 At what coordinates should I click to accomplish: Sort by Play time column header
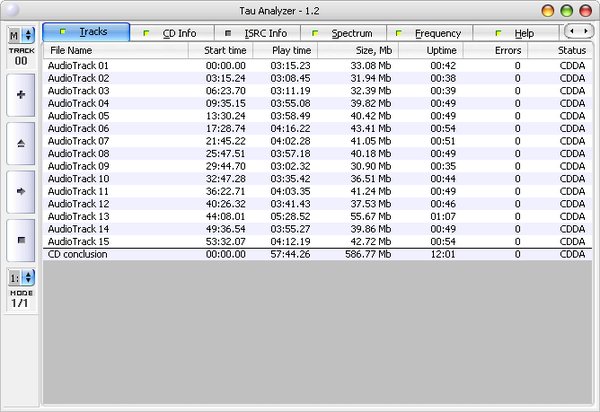(x=285, y=50)
